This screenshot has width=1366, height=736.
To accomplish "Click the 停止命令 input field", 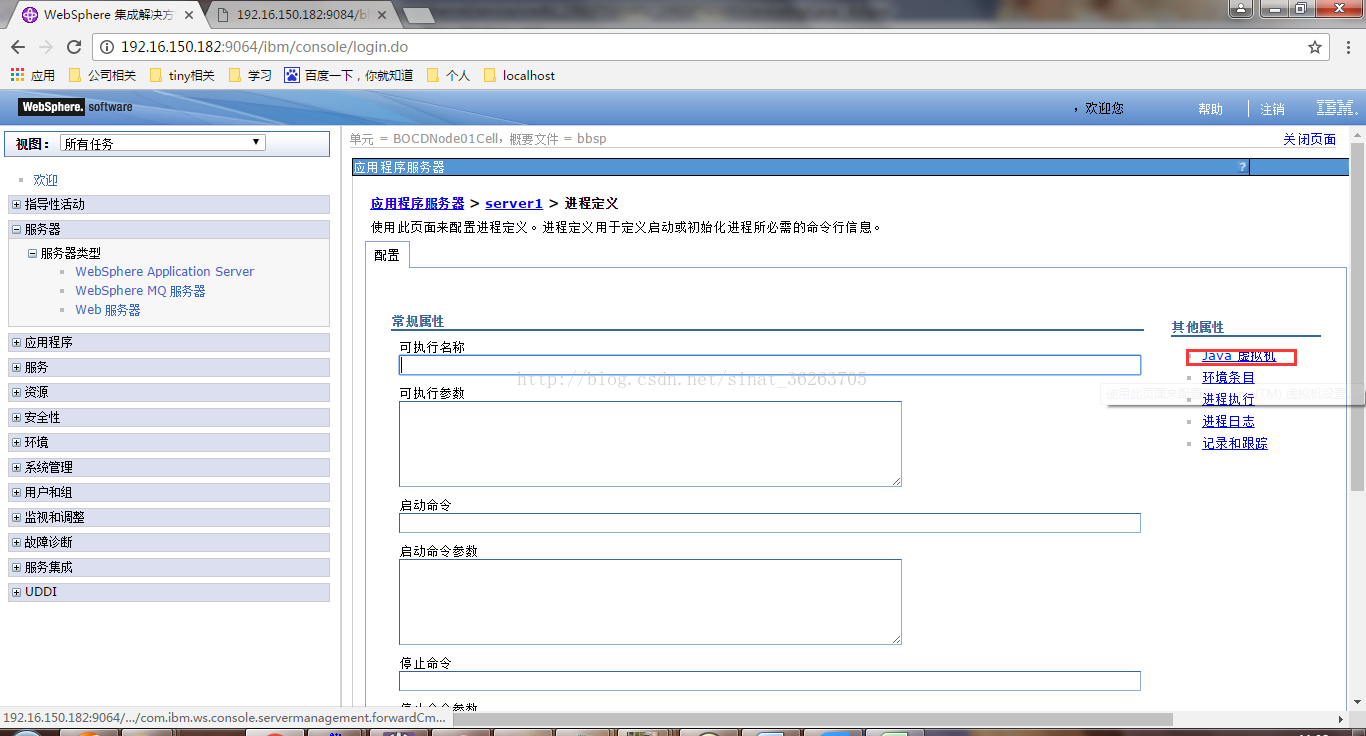I will click(x=770, y=681).
